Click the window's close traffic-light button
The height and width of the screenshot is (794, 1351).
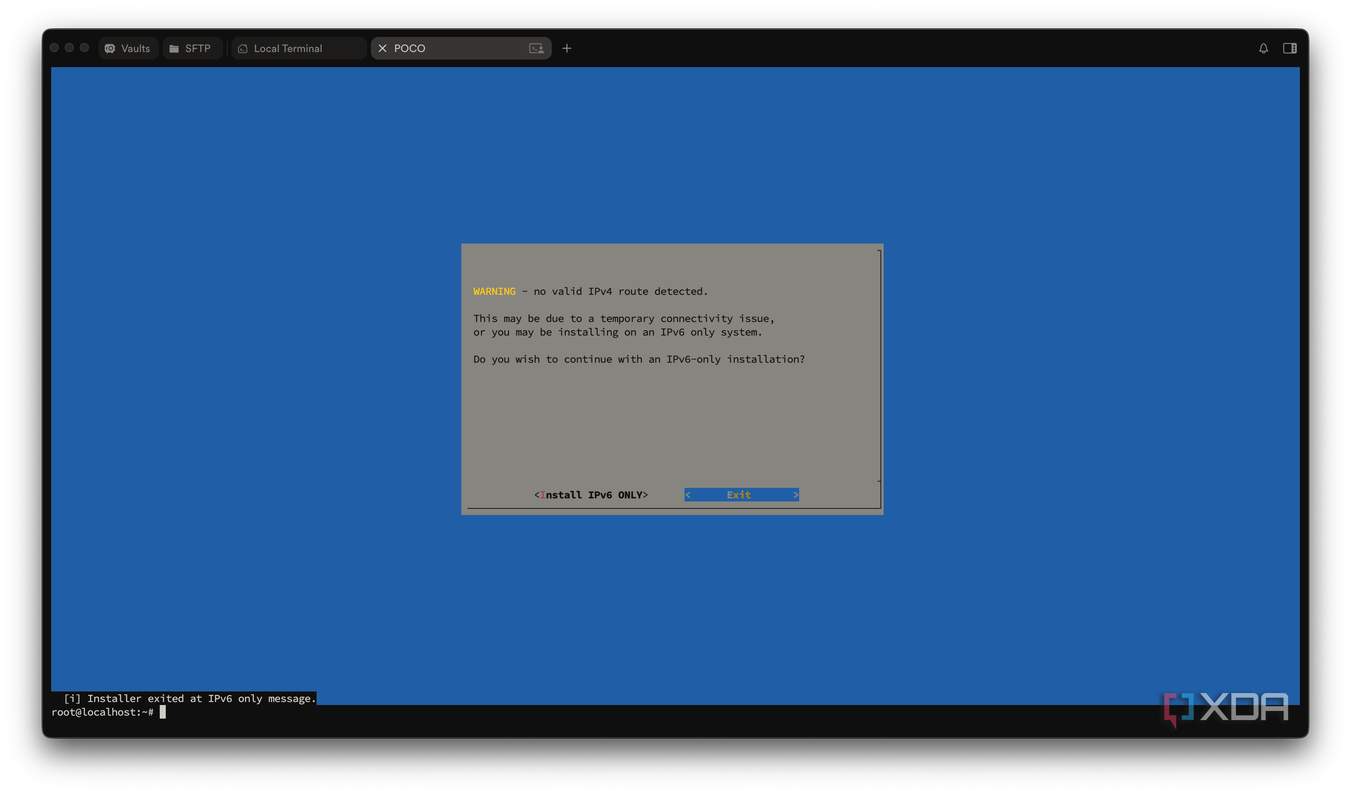coord(54,48)
